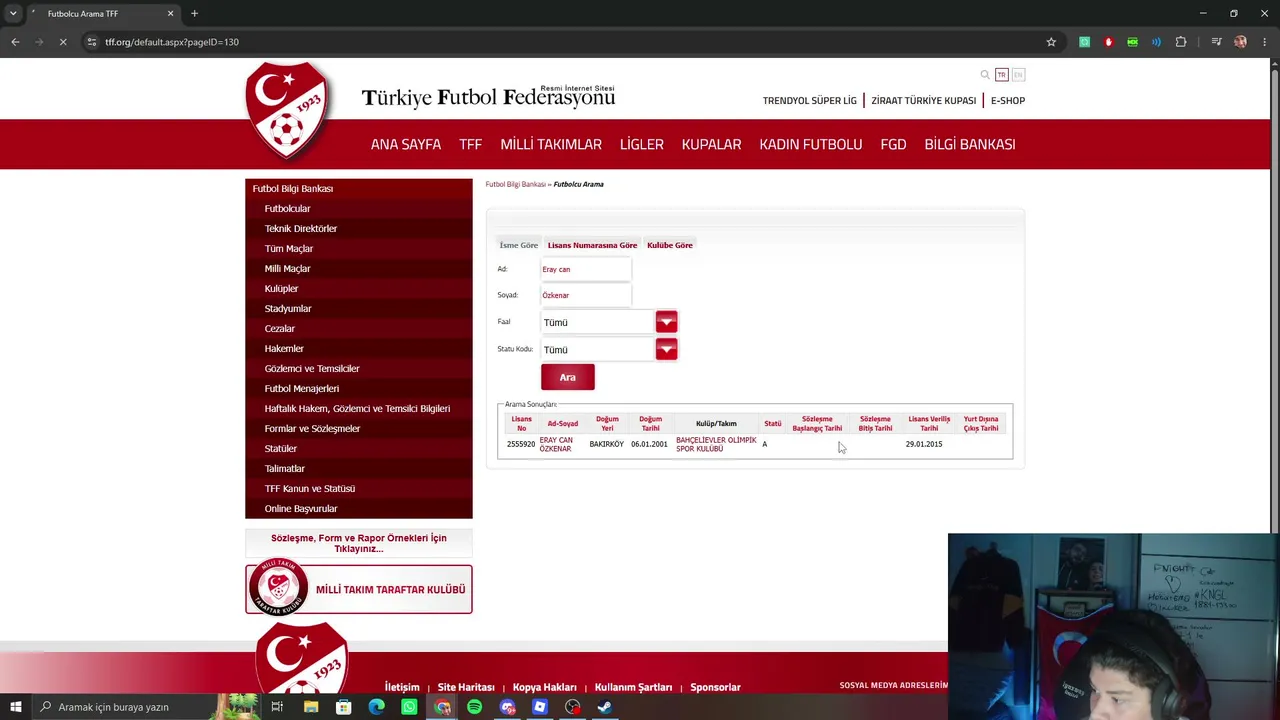
Task: Open BAHÇELİEVLER OLİMPİK SPOR KULÜBÜ link
Action: point(716,444)
